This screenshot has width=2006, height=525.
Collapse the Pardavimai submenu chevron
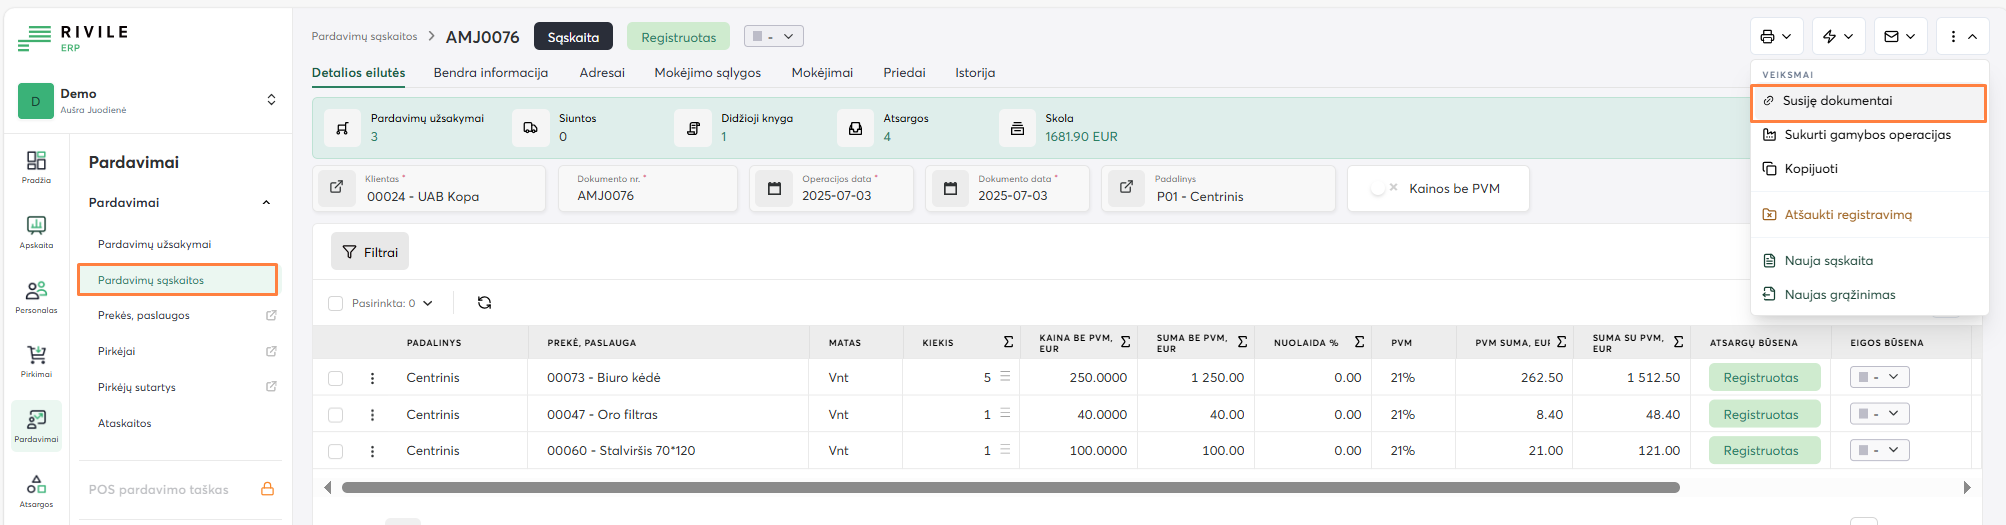pyautogui.click(x=266, y=203)
